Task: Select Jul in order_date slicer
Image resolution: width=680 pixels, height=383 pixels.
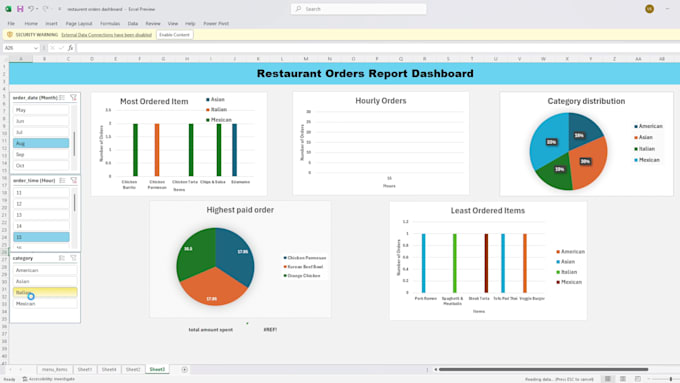Action: 41,132
